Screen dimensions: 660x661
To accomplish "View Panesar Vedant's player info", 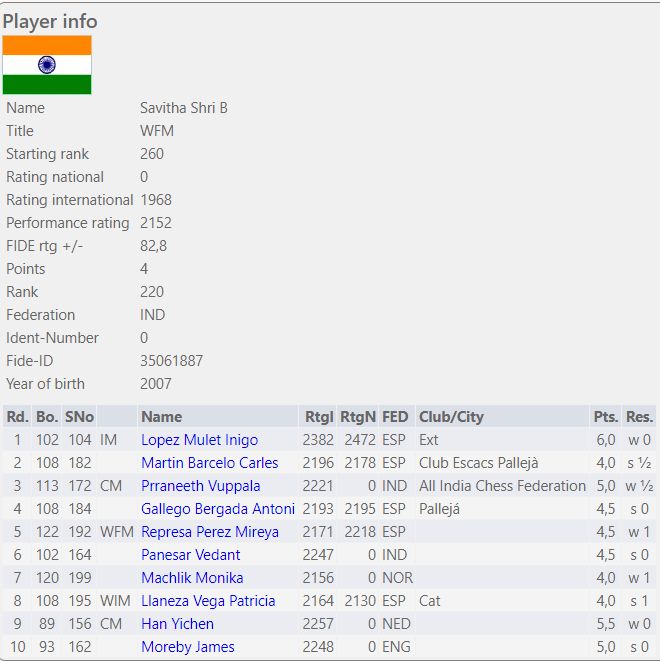I will 190,555.
